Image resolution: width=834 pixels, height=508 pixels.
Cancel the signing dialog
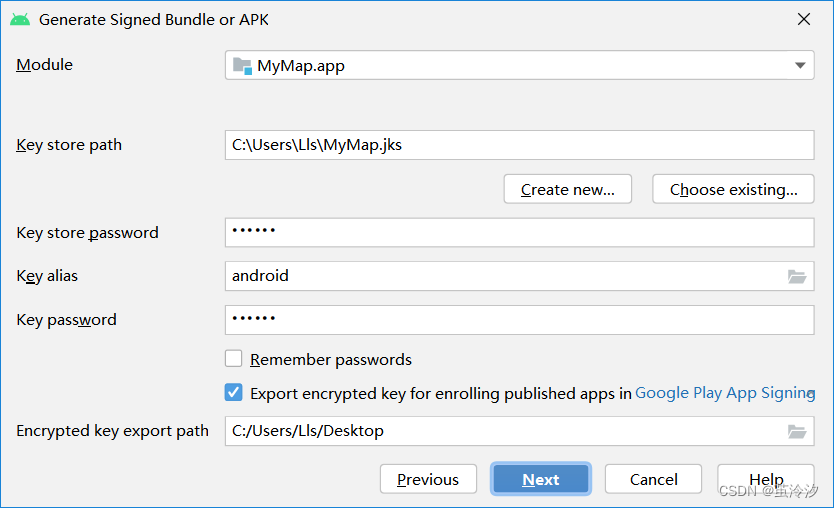pyautogui.click(x=653, y=479)
